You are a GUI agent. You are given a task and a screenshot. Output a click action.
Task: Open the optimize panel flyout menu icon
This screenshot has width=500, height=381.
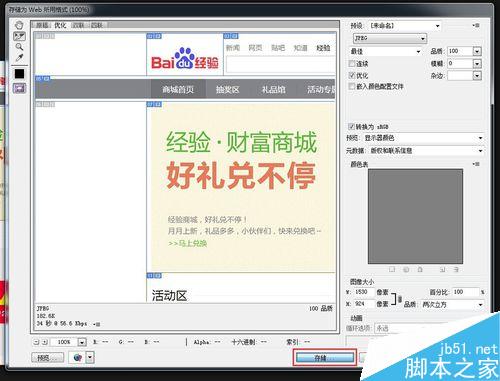[x=476, y=25]
